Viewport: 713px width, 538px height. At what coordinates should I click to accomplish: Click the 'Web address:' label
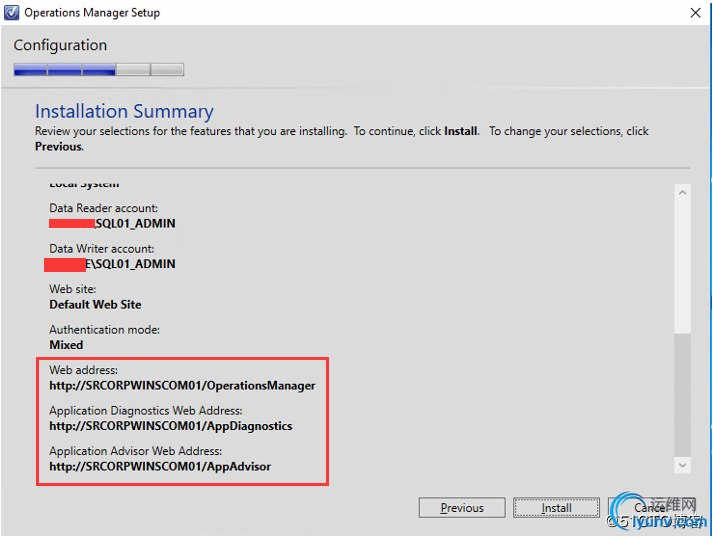83,370
